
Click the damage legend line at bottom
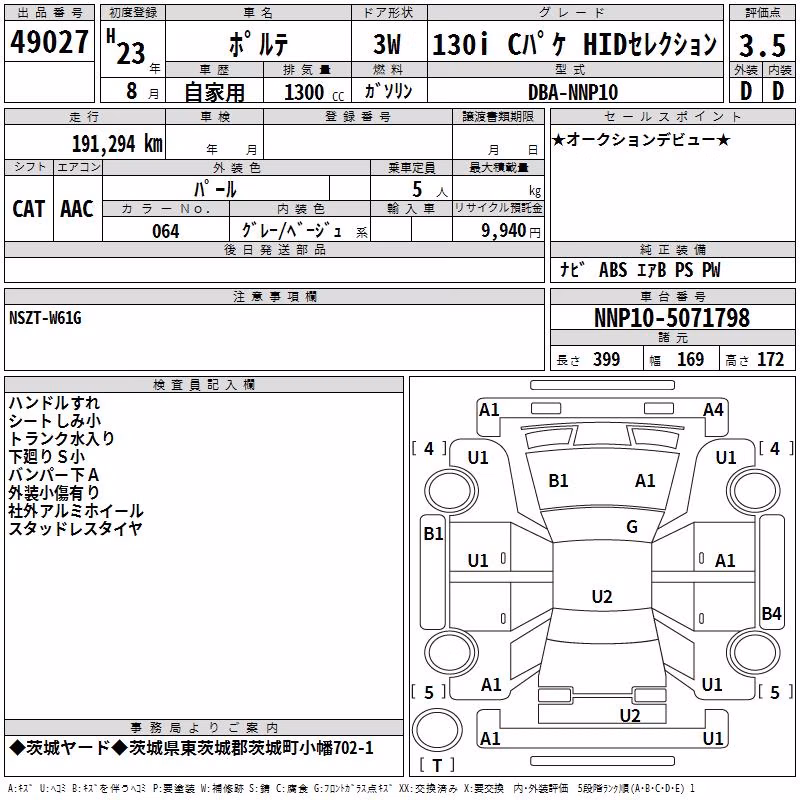pos(352,788)
